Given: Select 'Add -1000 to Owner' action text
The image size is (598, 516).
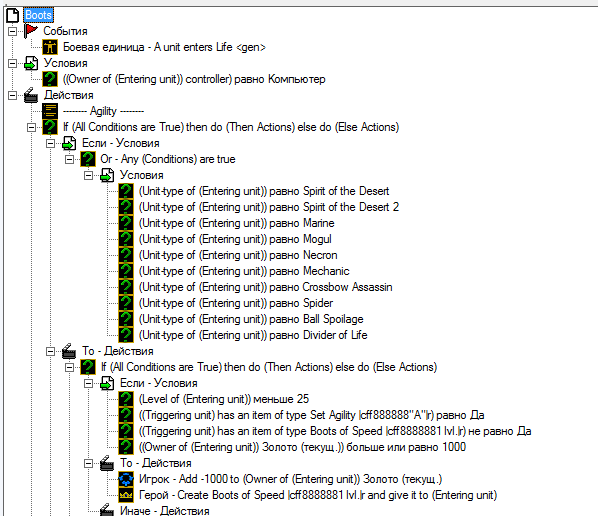Looking at the screenshot, I should point(291,479).
